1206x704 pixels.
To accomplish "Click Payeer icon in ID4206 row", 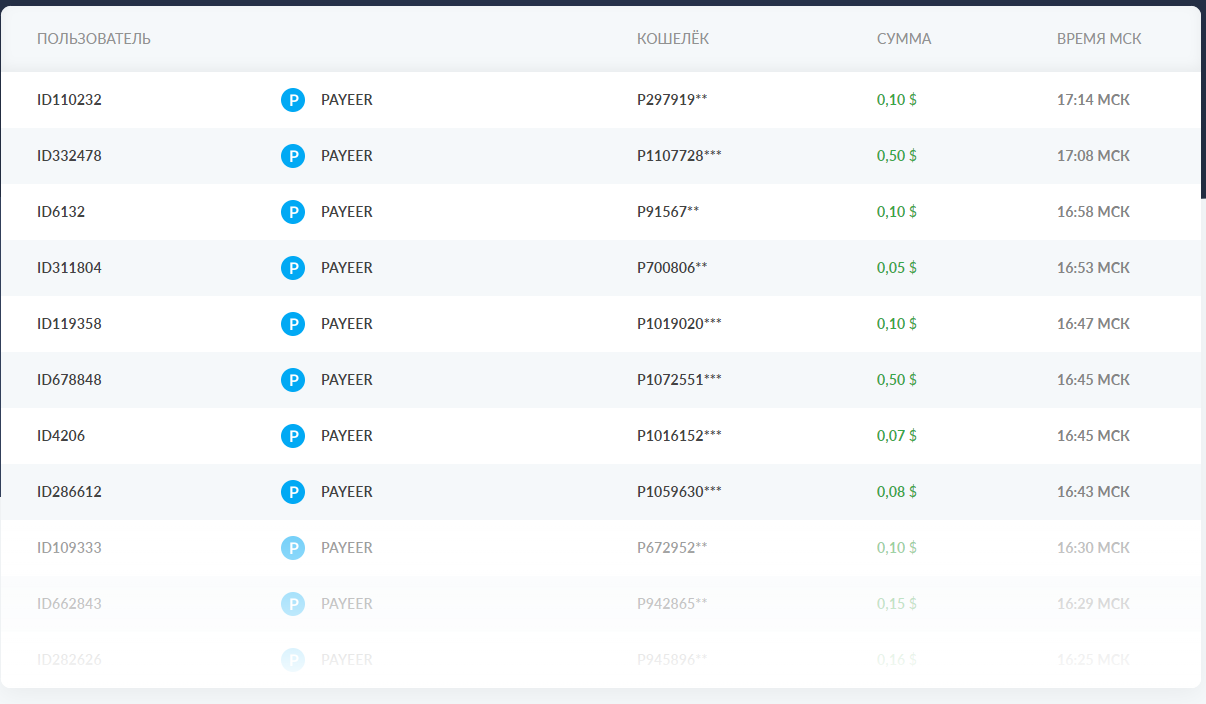I will coord(292,436).
